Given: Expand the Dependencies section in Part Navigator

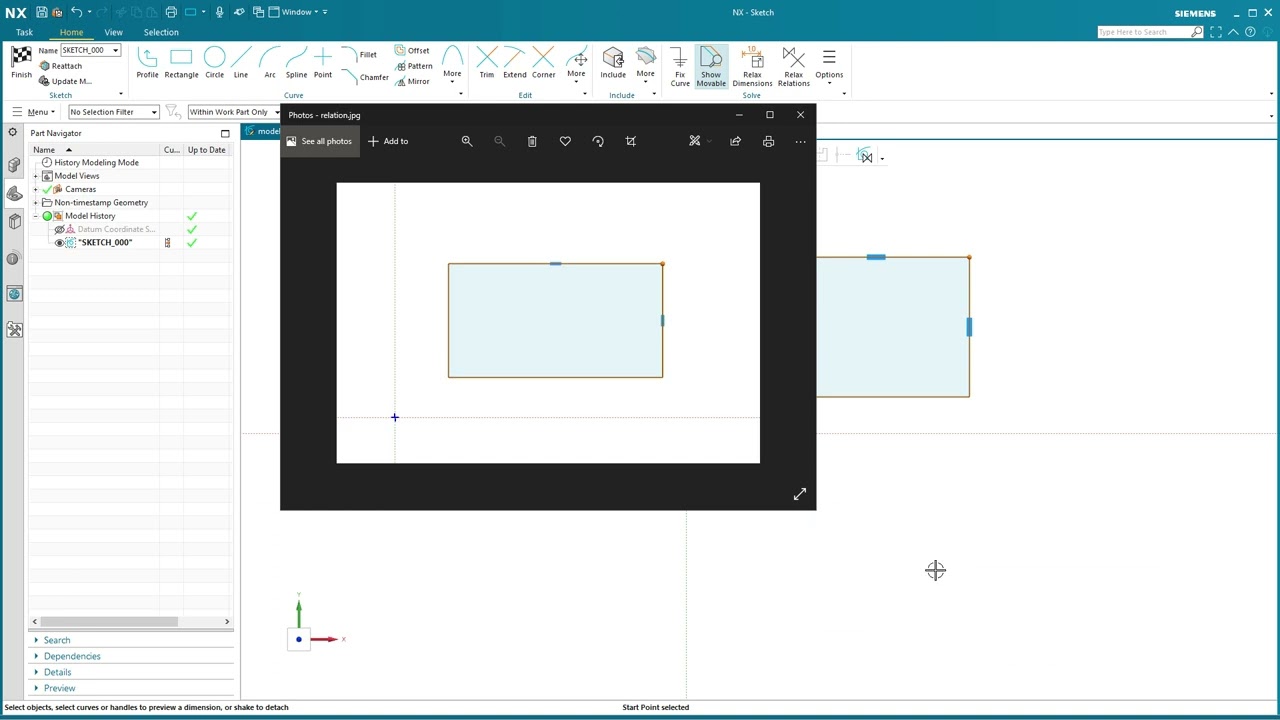Looking at the screenshot, I should click(x=72, y=656).
